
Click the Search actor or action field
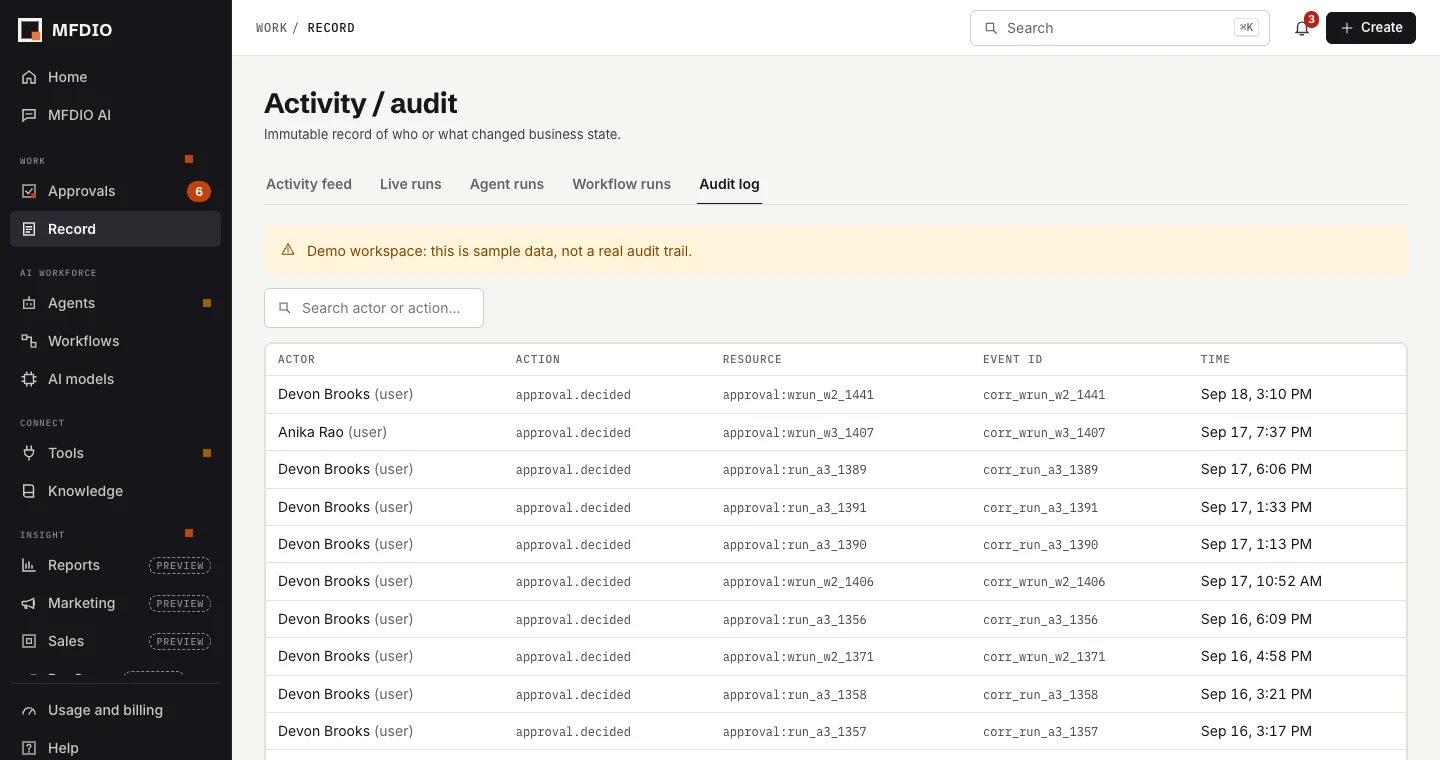(x=374, y=308)
